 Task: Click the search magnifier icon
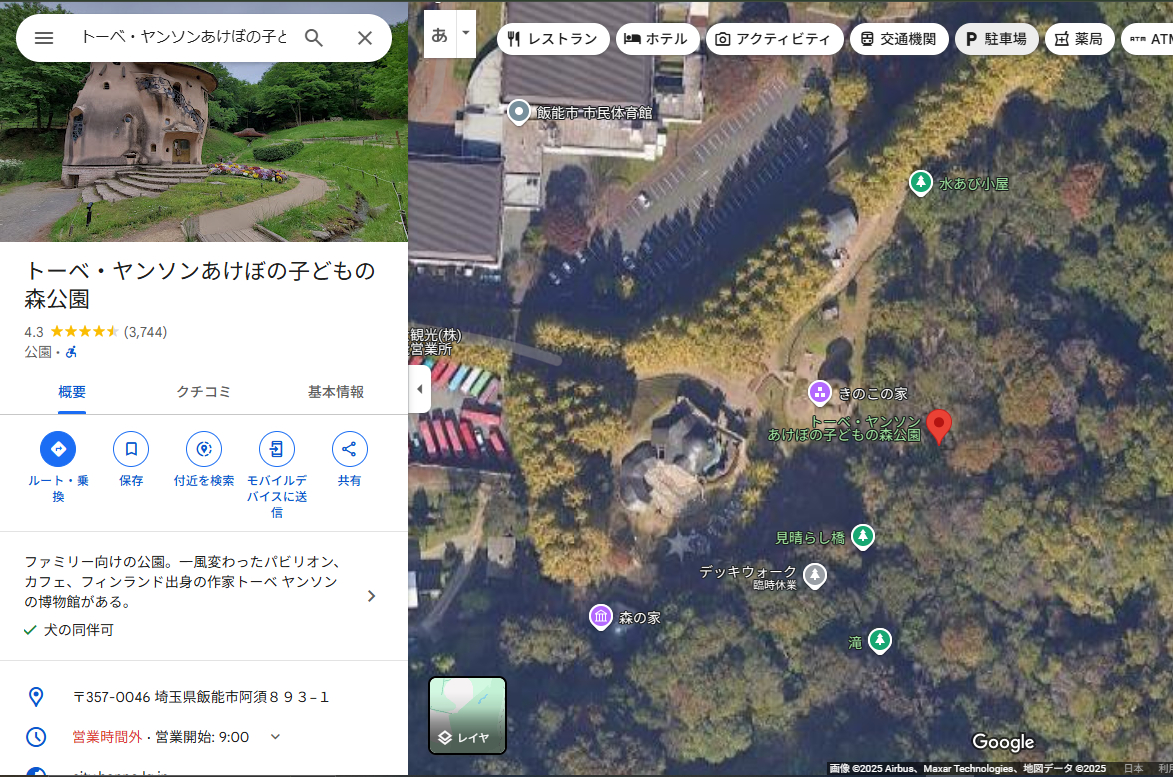pos(313,37)
